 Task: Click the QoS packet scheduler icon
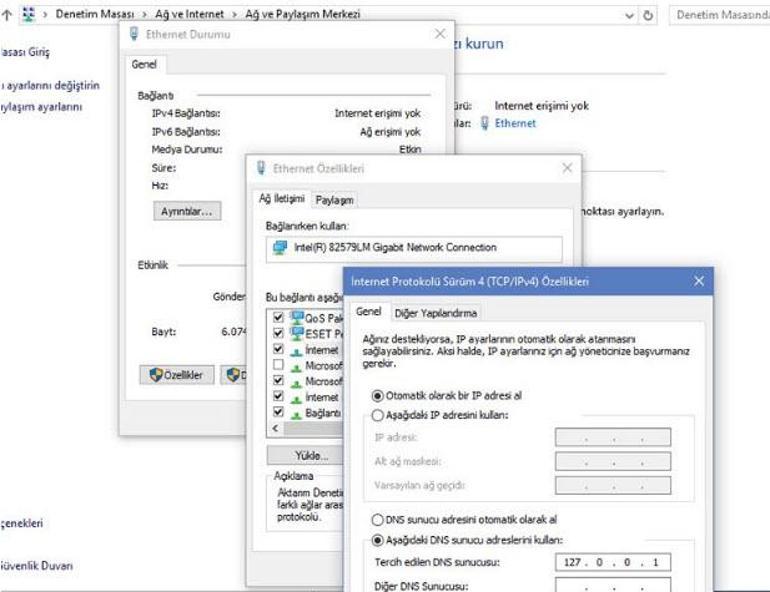coord(297,317)
